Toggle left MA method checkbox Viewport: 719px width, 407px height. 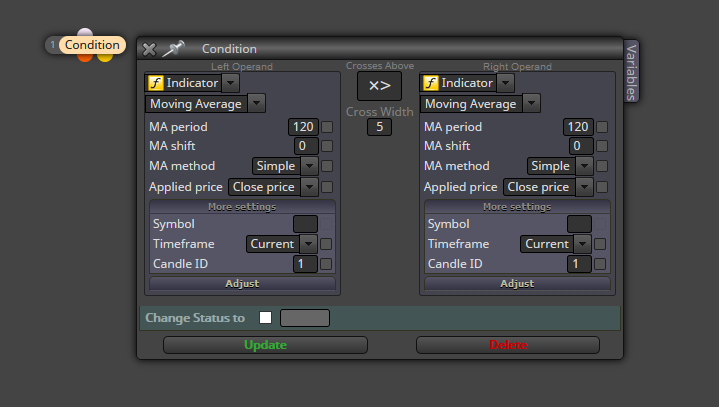[x=327, y=166]
